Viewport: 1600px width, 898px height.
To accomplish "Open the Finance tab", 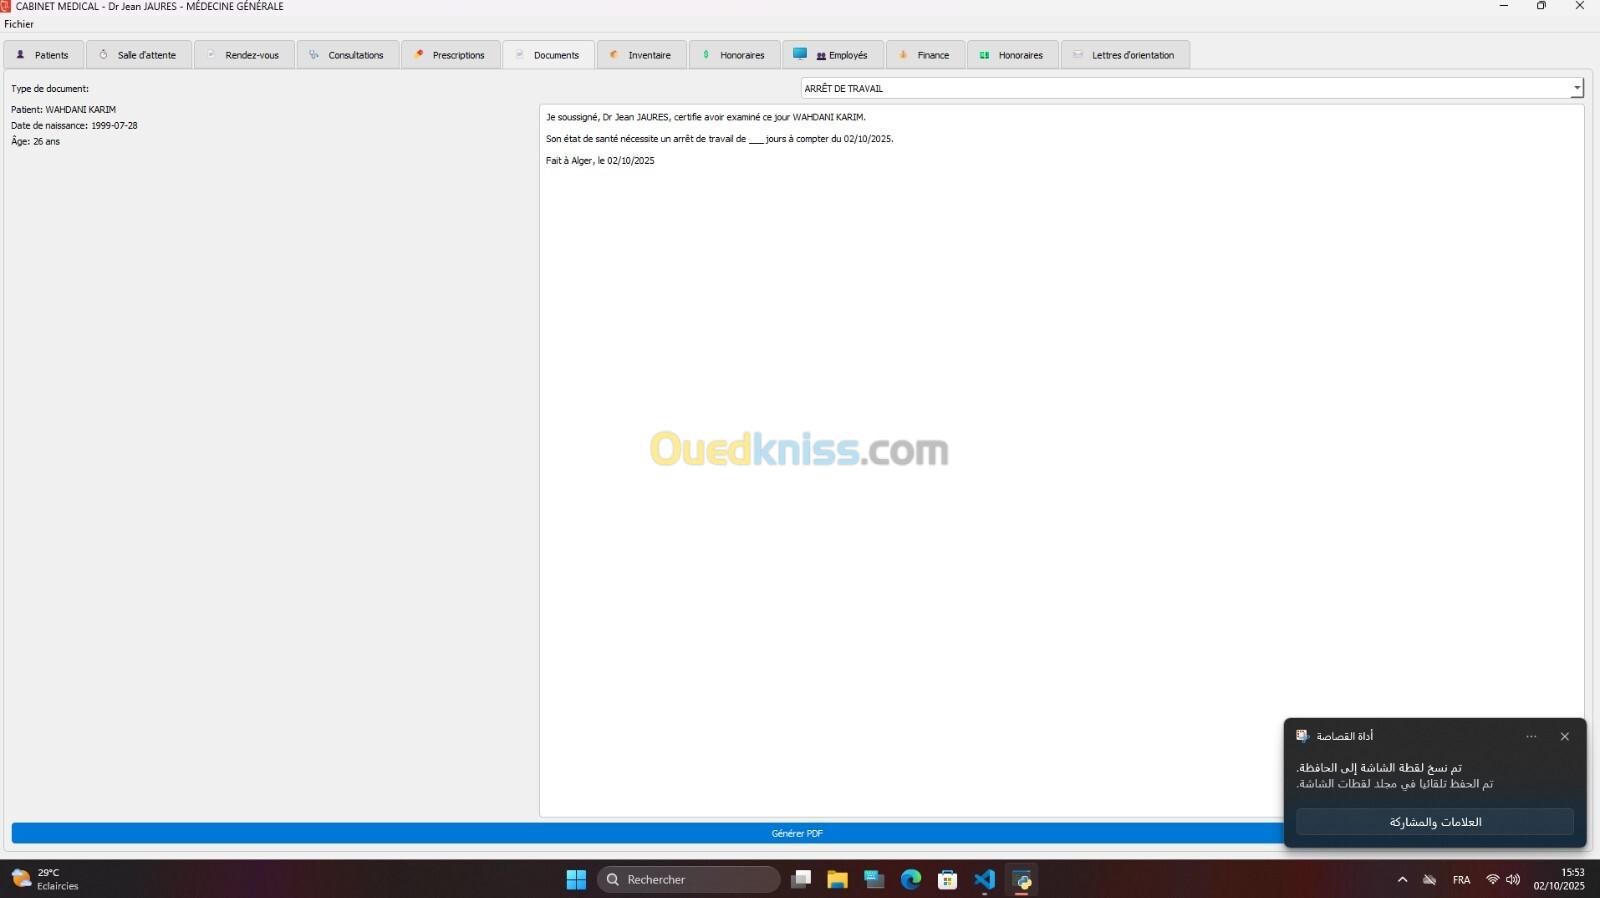I will pyautogui.click(x=926, y=55).
